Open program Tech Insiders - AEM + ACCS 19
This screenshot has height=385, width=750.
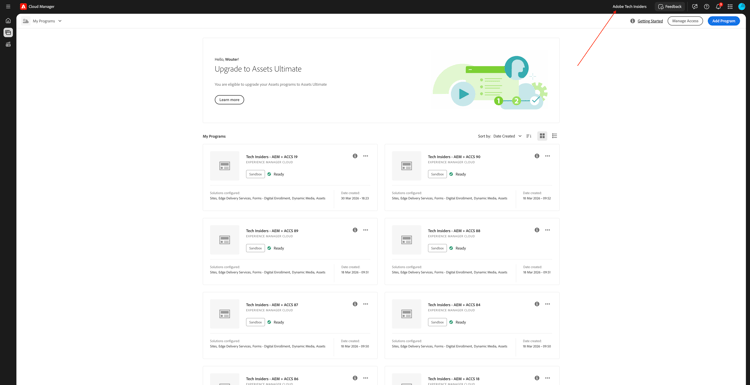point(272,157)
